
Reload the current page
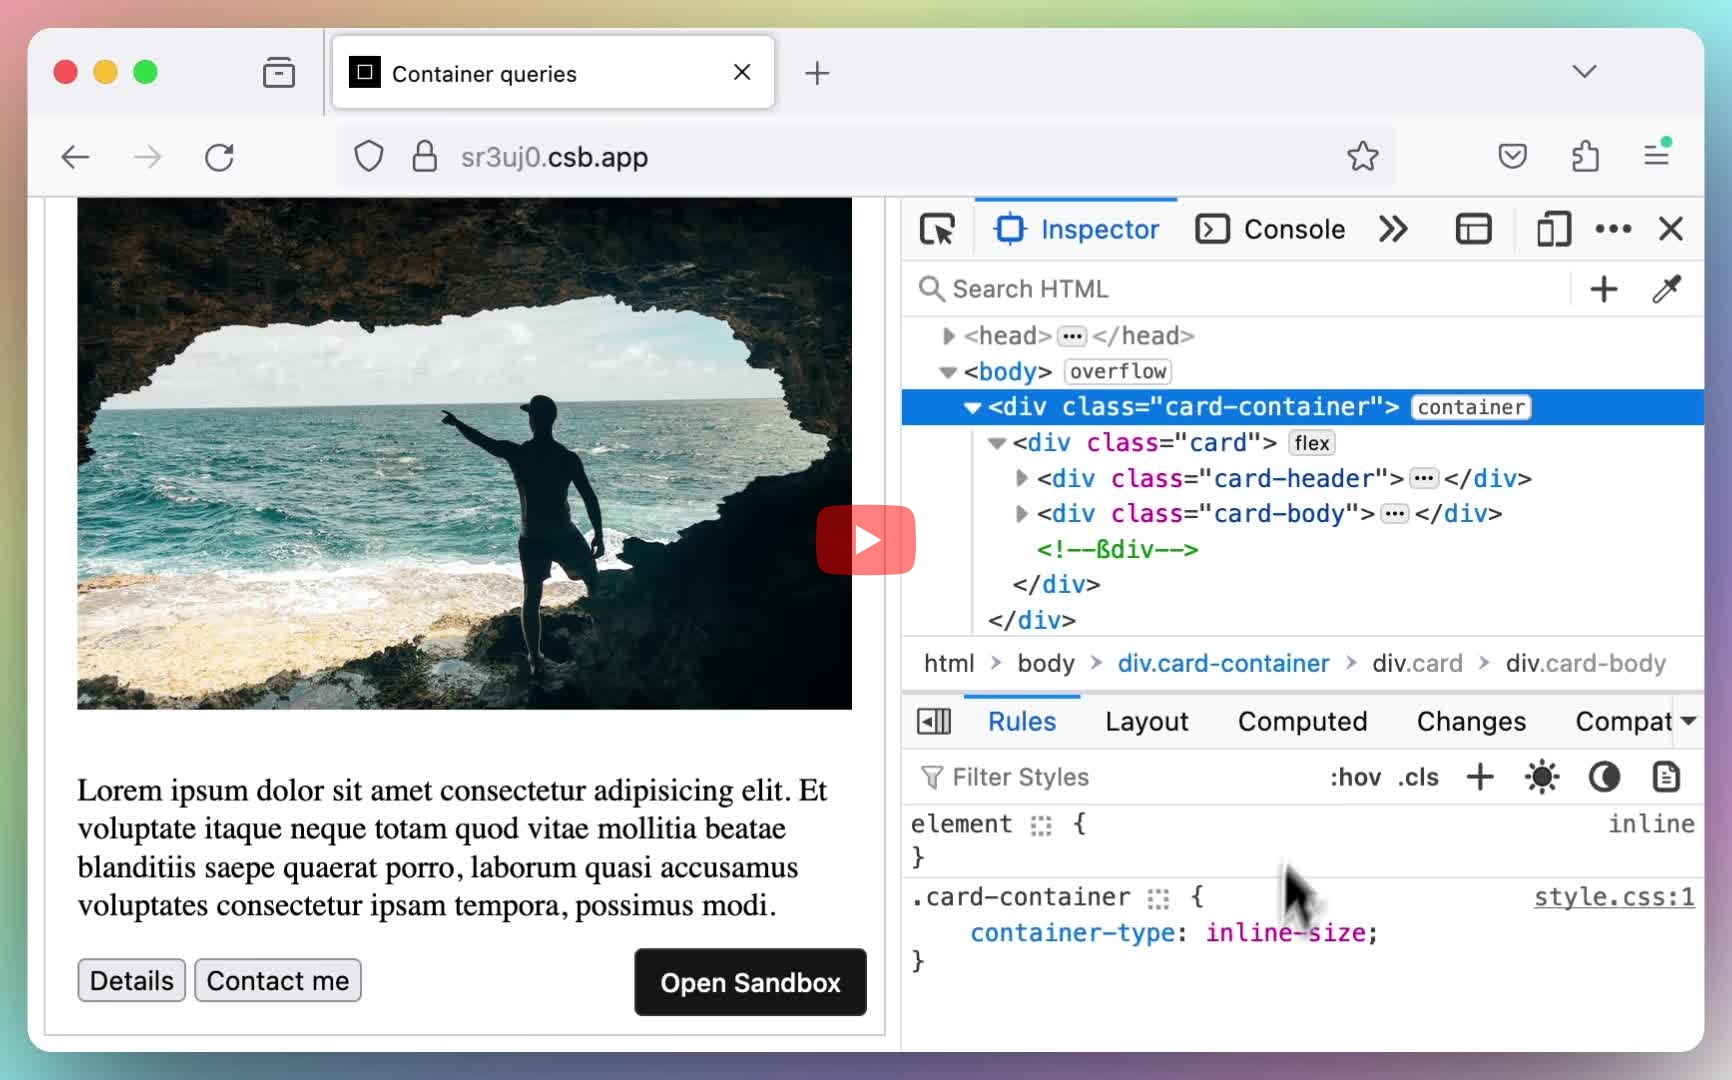tap(219, 157)
